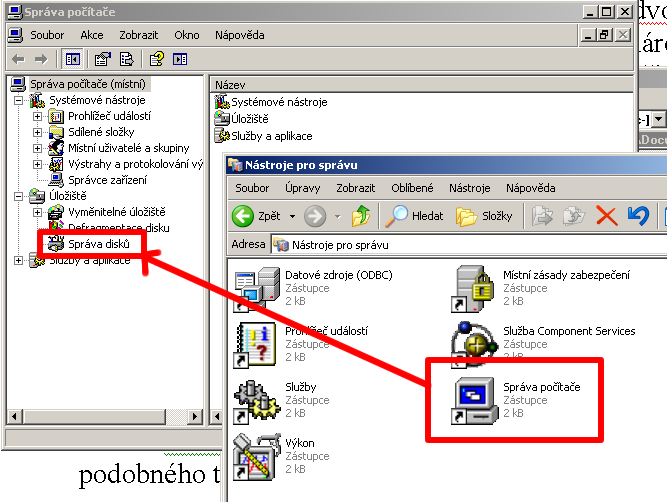Click the red Delete X toolbar icon
The width and height of the screenshot is (667, 502).
(x=606, y=215)
